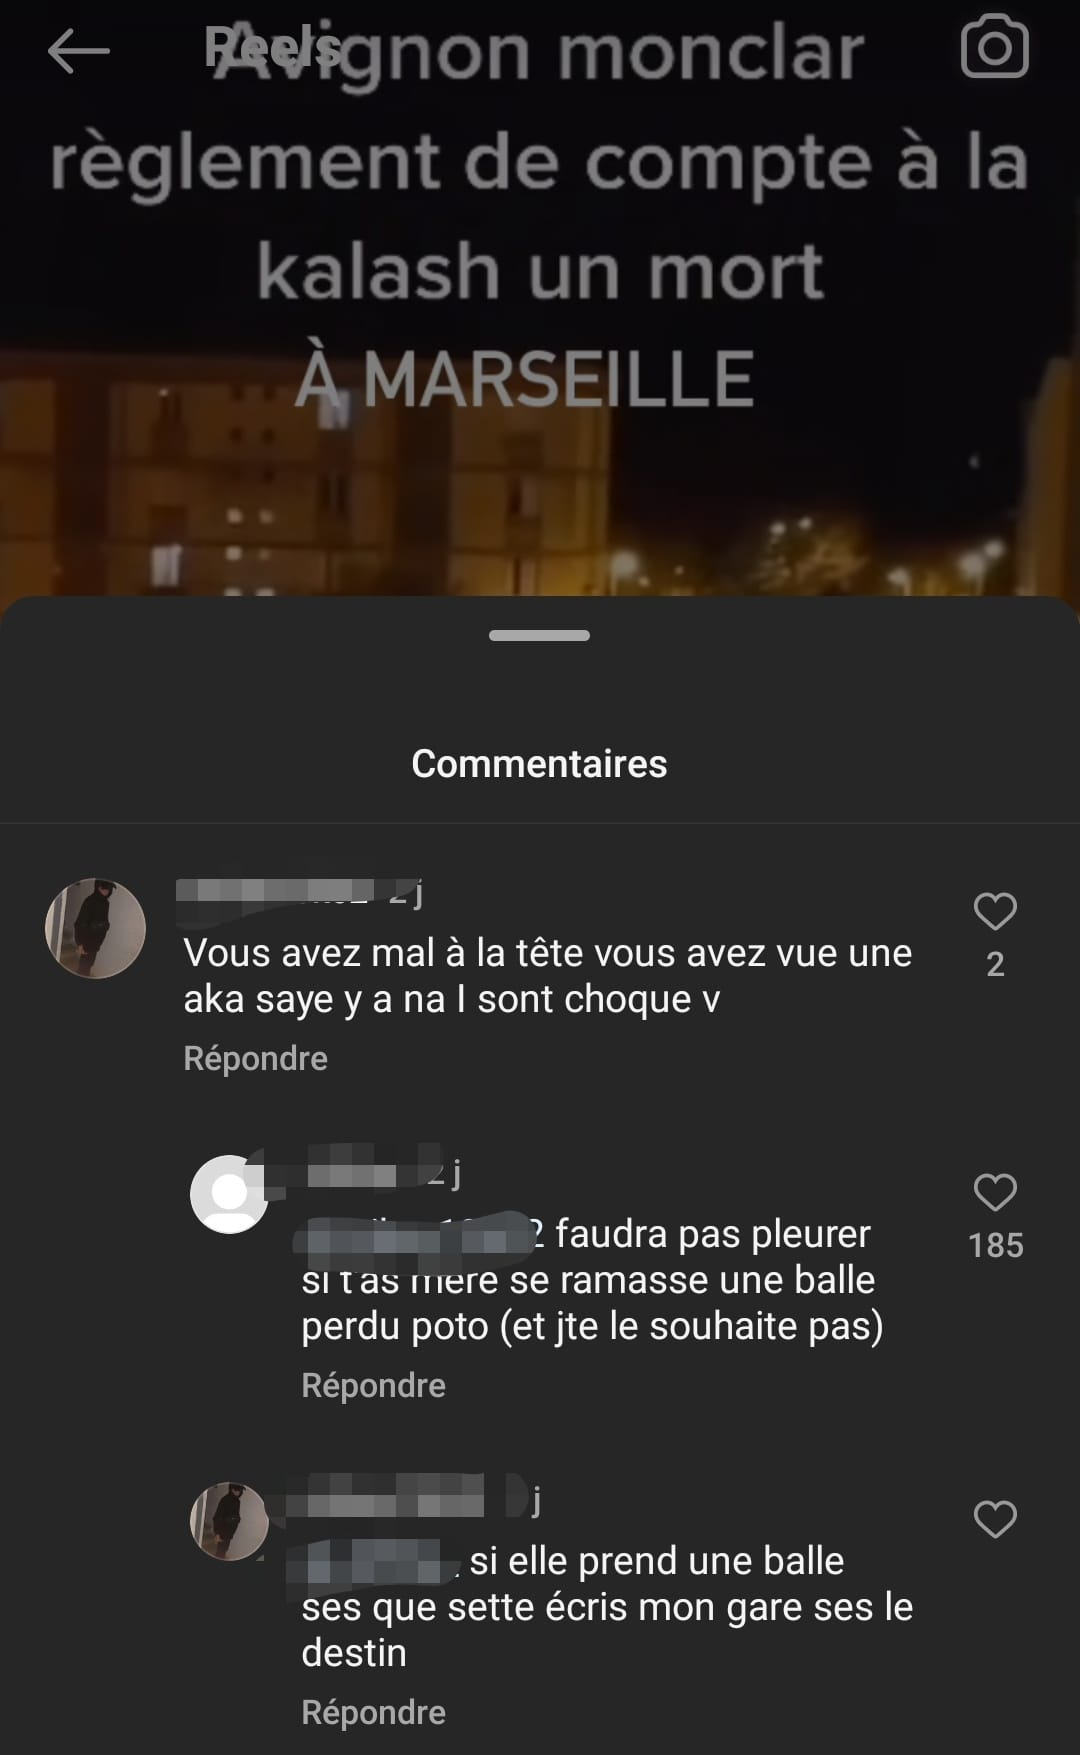Reply to the 'faudra pas pleurer' comment

click(x=373, y=1385)
